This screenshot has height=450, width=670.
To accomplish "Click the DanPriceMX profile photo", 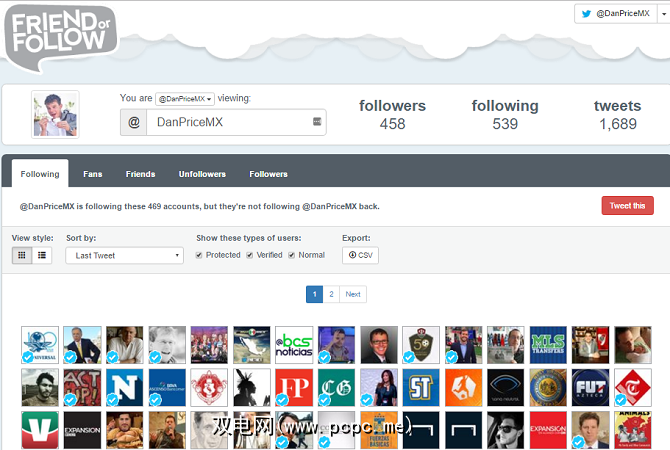I will (55, 115).
